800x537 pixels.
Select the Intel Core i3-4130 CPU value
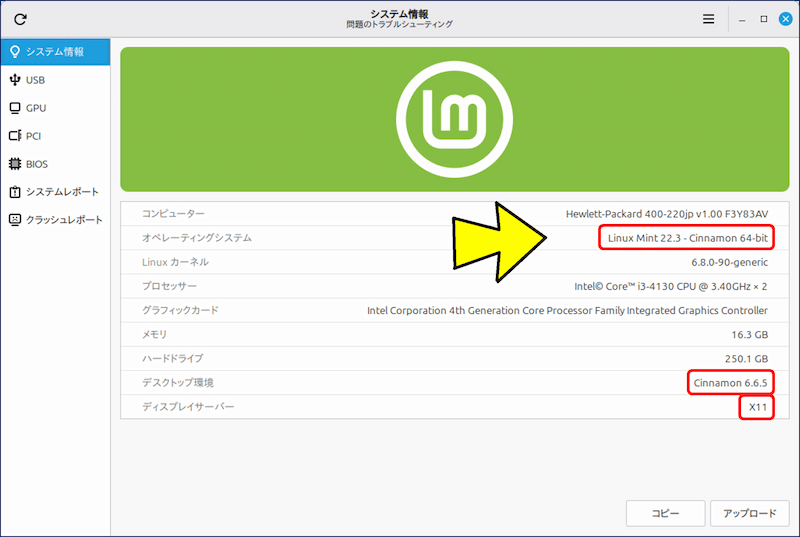670,287
